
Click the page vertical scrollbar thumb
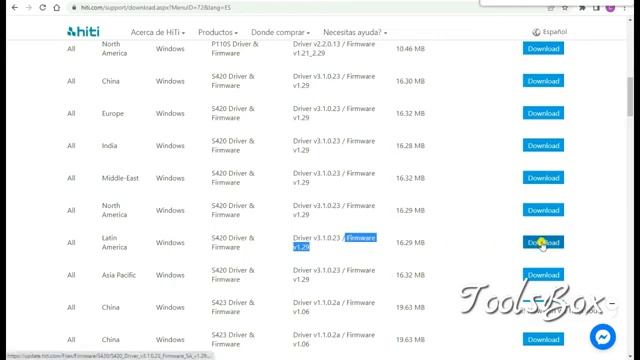[x=631, y=96]
